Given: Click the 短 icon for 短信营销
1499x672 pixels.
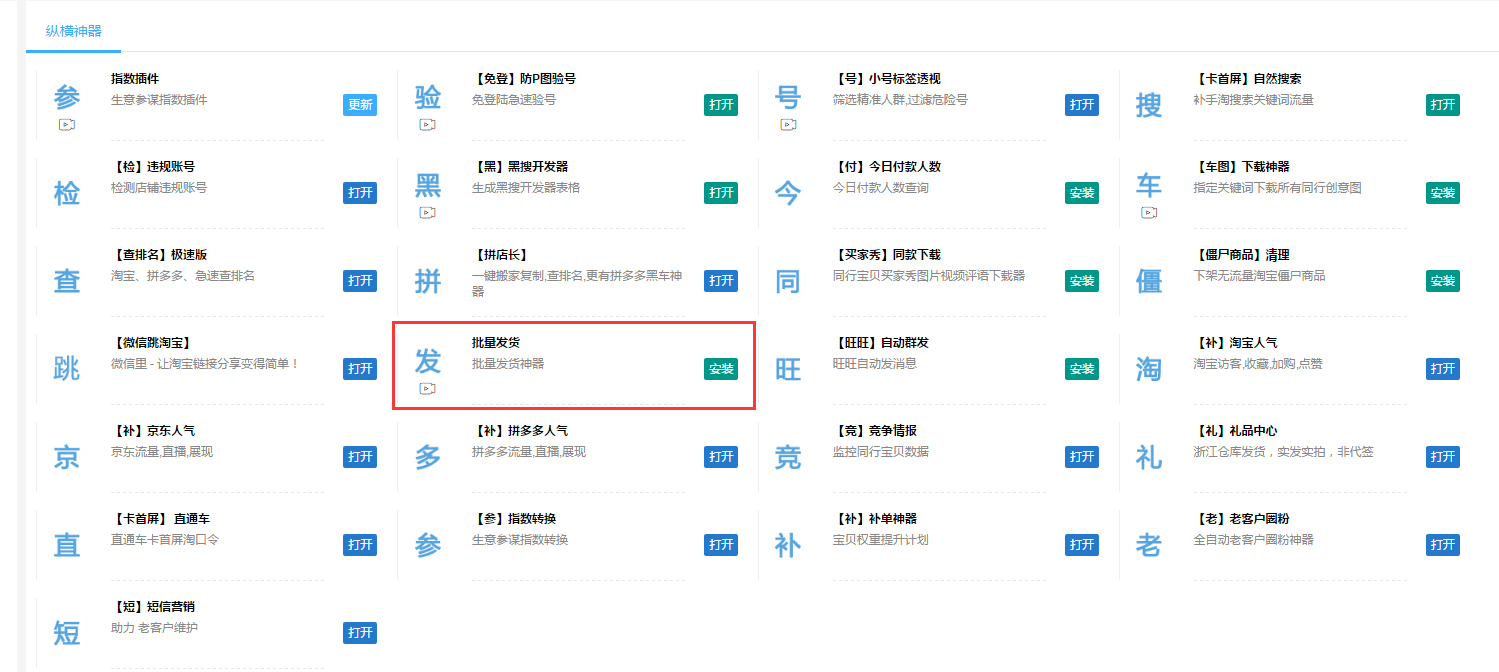Looking at the screenshot, I should 67,633.
